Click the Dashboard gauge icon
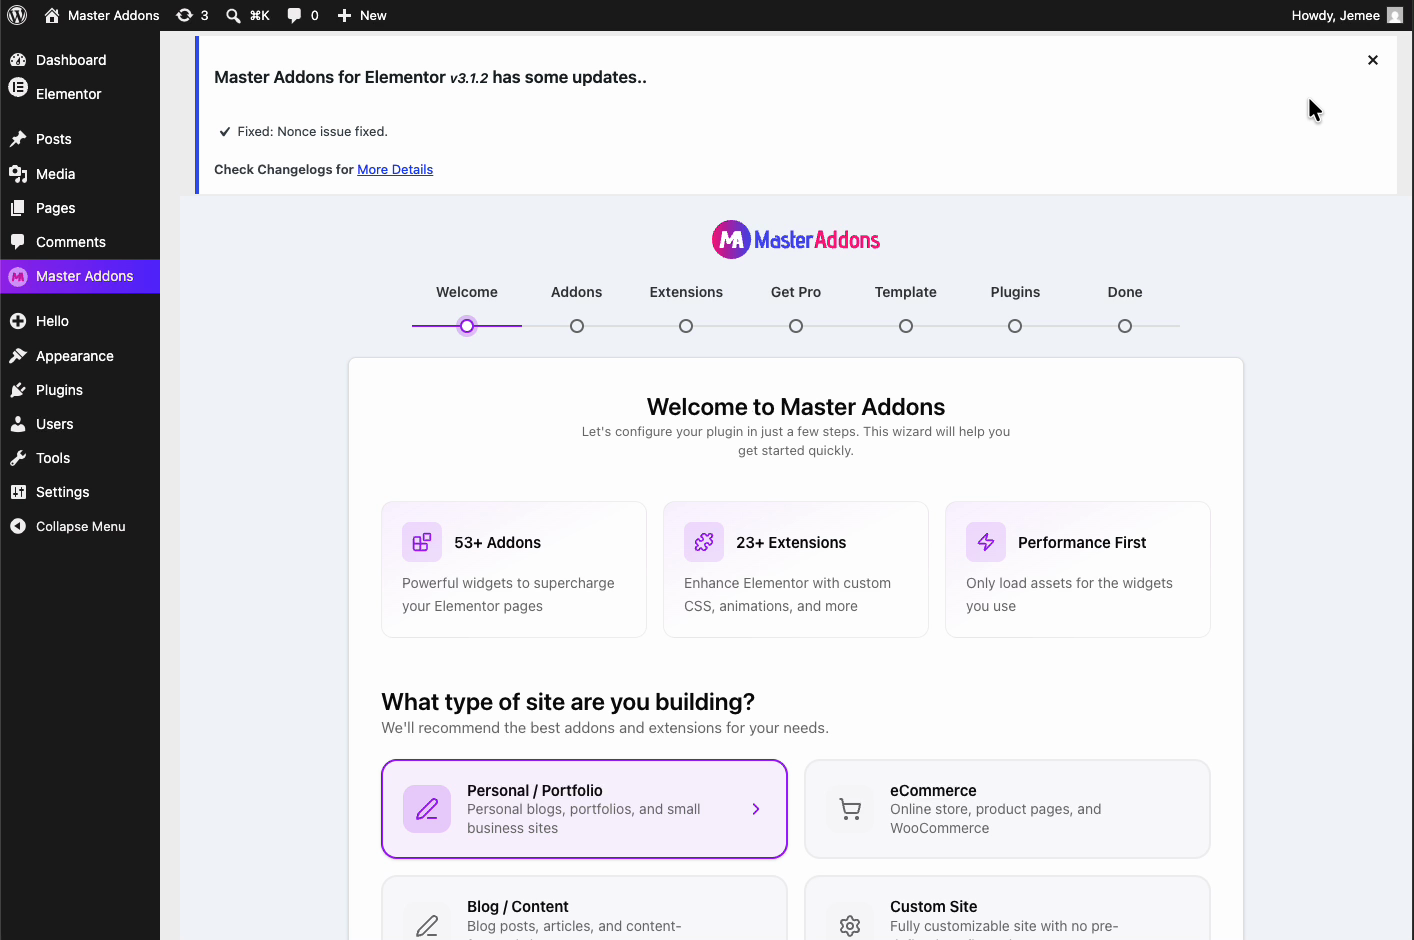This screenshot has height=940, width=1414. [x=18, y=60]
